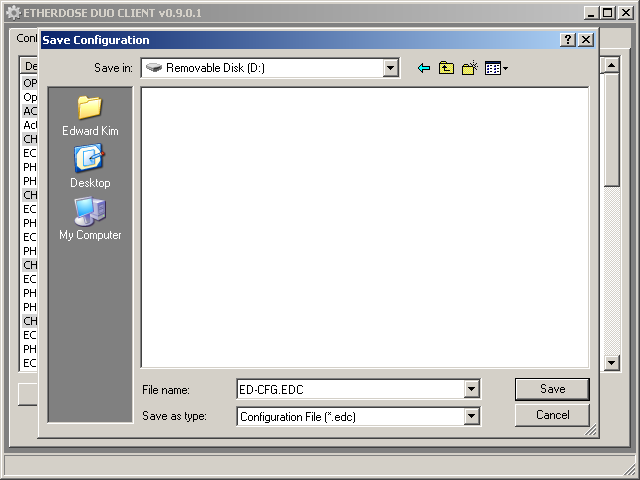Select My Computer in places bar
Image resolution: width=640 pixels, height=480 pixels.
(90, 218)
